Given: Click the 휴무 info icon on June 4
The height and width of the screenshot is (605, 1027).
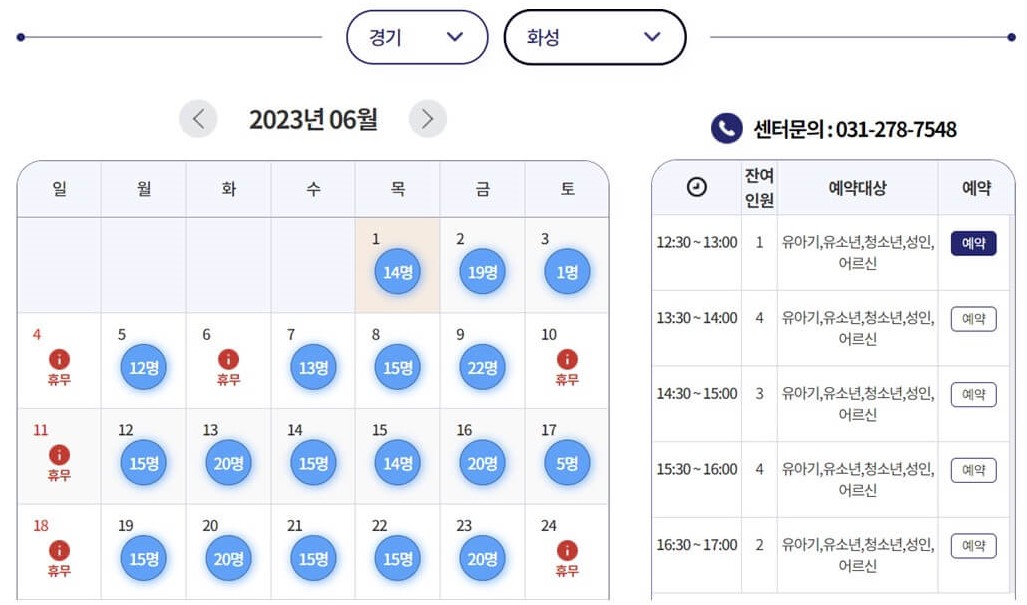Looking at the screenshot, I should pyautogui.click(x=58, y=357).
